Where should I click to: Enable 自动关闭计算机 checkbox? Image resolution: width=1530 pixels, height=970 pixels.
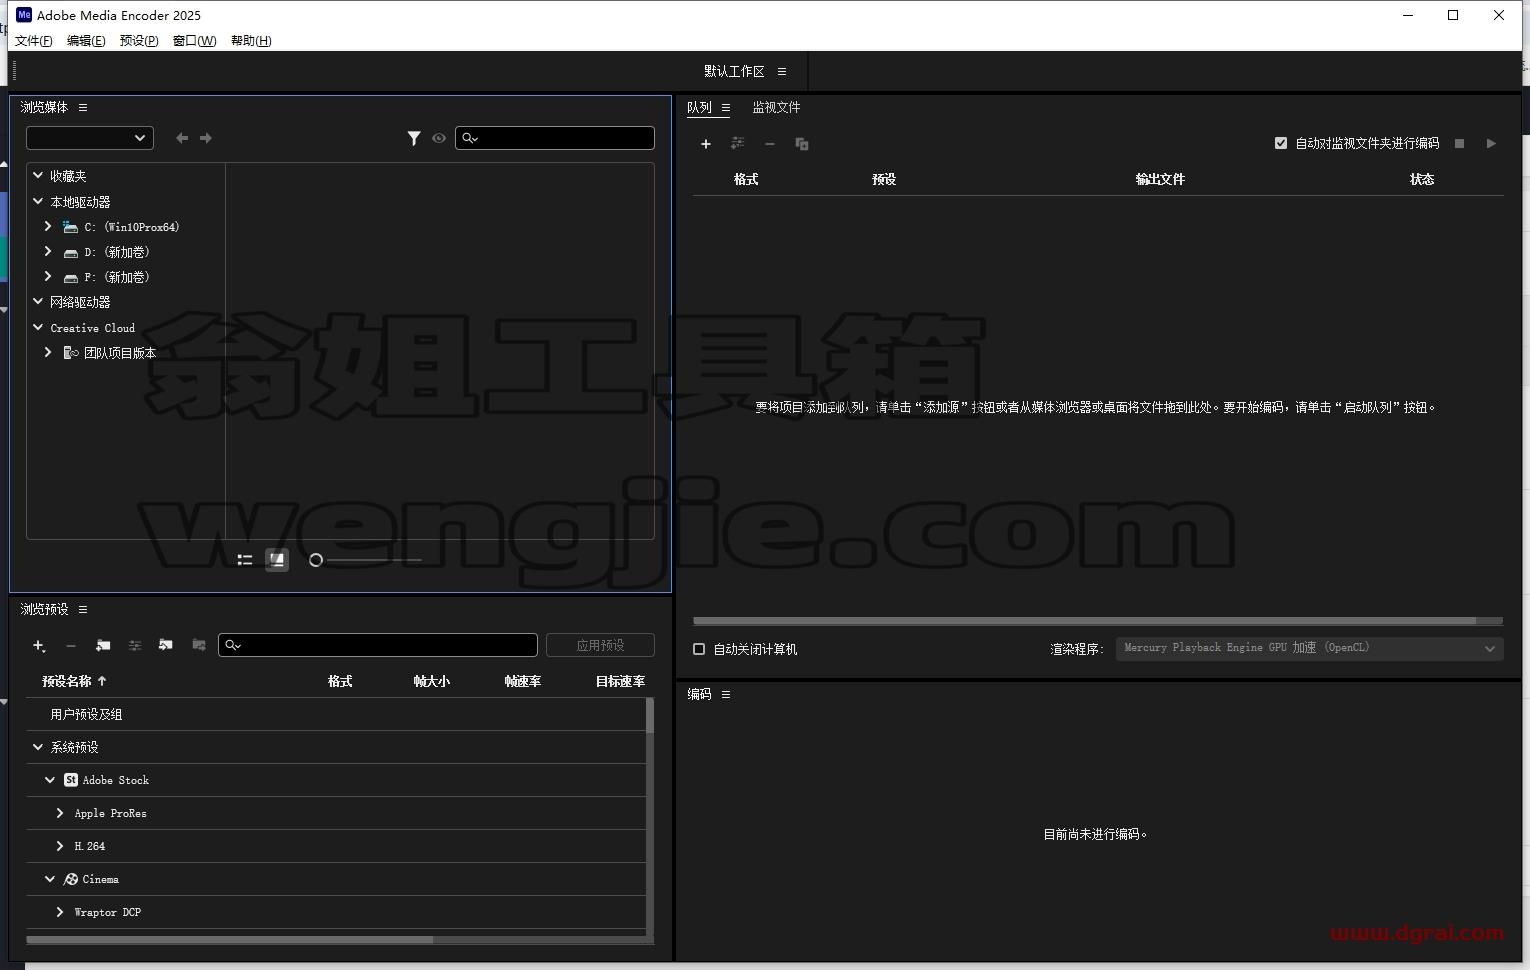point(699,649)
